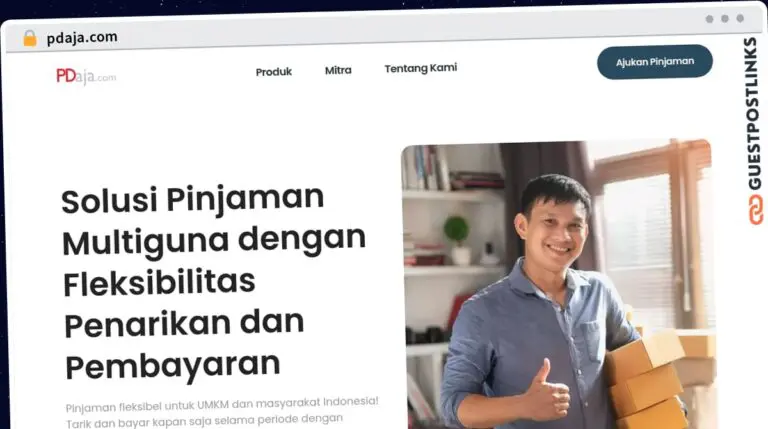The width and height of the screenshot is (768, 429).
Task: Click the Fleksibilitas heading line
Action: [159, 283]
